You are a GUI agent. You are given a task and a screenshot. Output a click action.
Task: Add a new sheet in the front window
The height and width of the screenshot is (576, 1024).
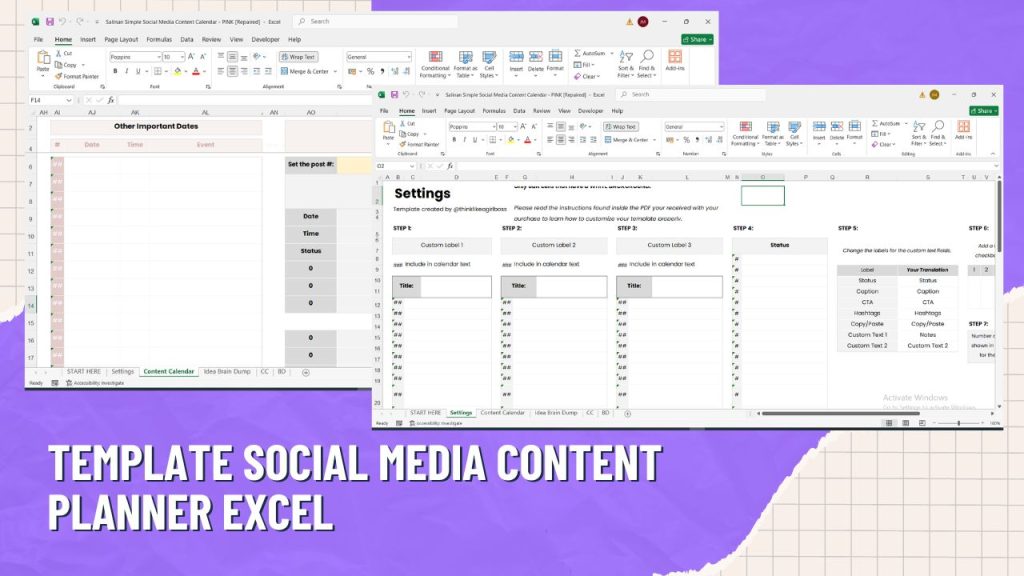coord(628,413)
